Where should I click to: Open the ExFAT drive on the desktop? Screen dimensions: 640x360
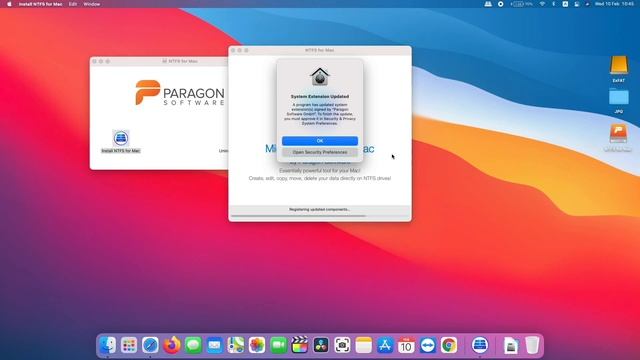tap(619, 65)
